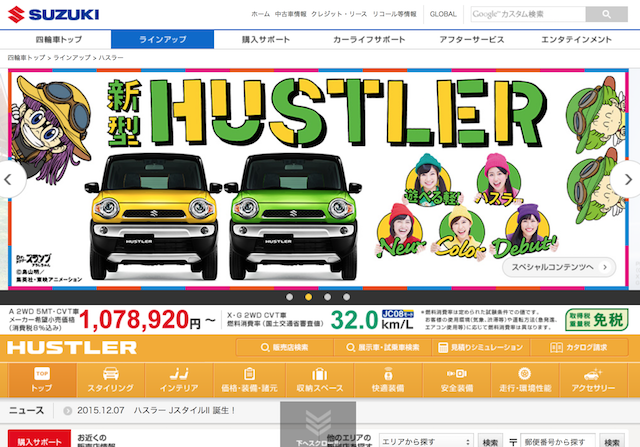
Task: Click the 下へスクロール down-chevron overlay
Action: [318, 425]
